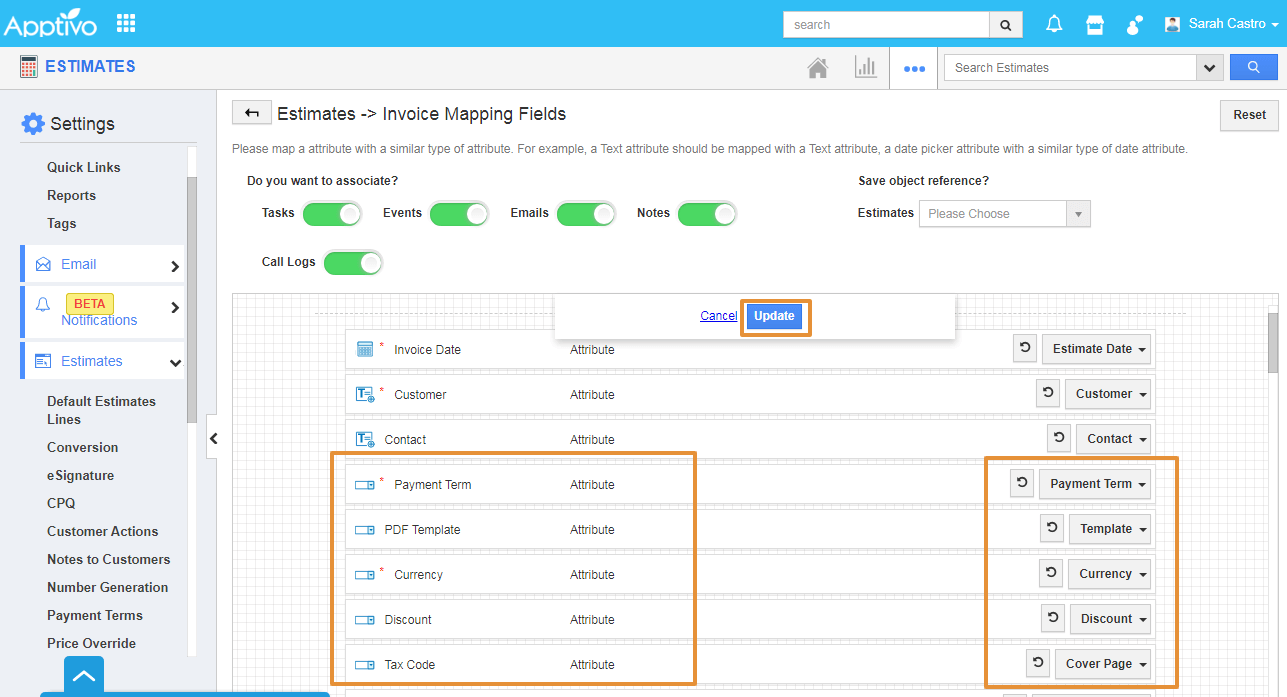Reset the Invoice Date mapping icon
Viewport: 1287px width, 697px height.
[1025, 349]
